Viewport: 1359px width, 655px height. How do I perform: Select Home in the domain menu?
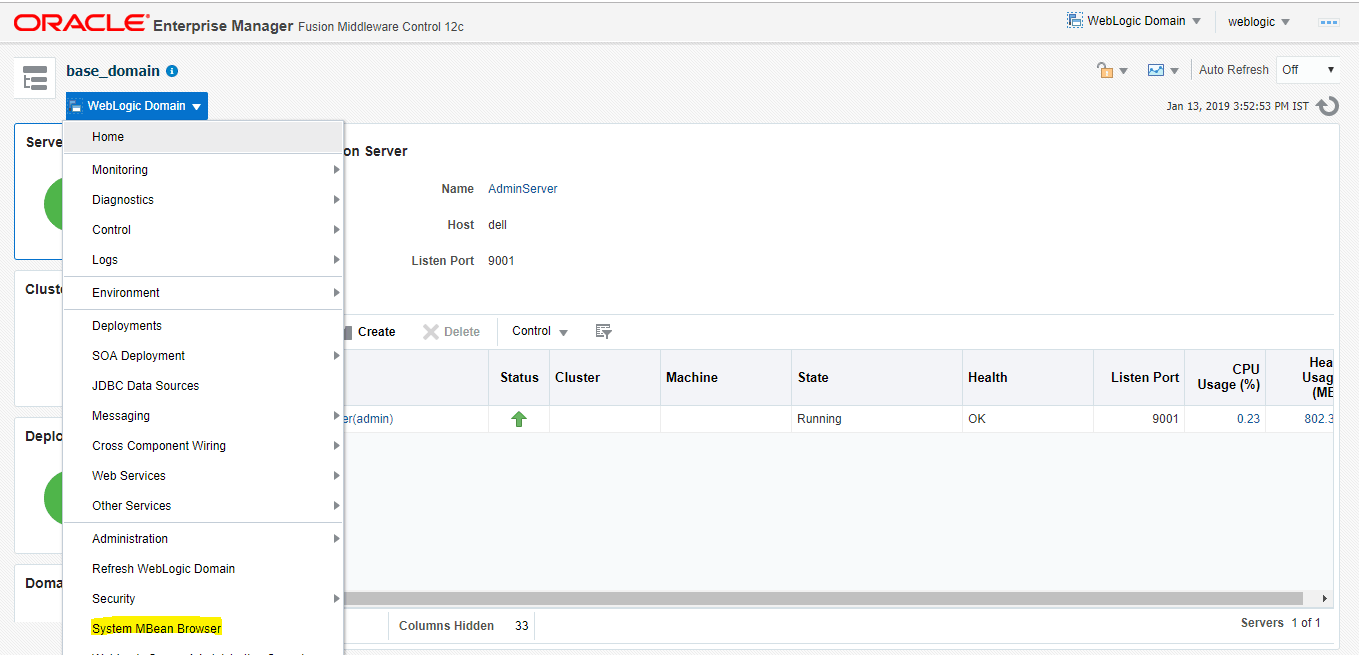click(203, 137)
